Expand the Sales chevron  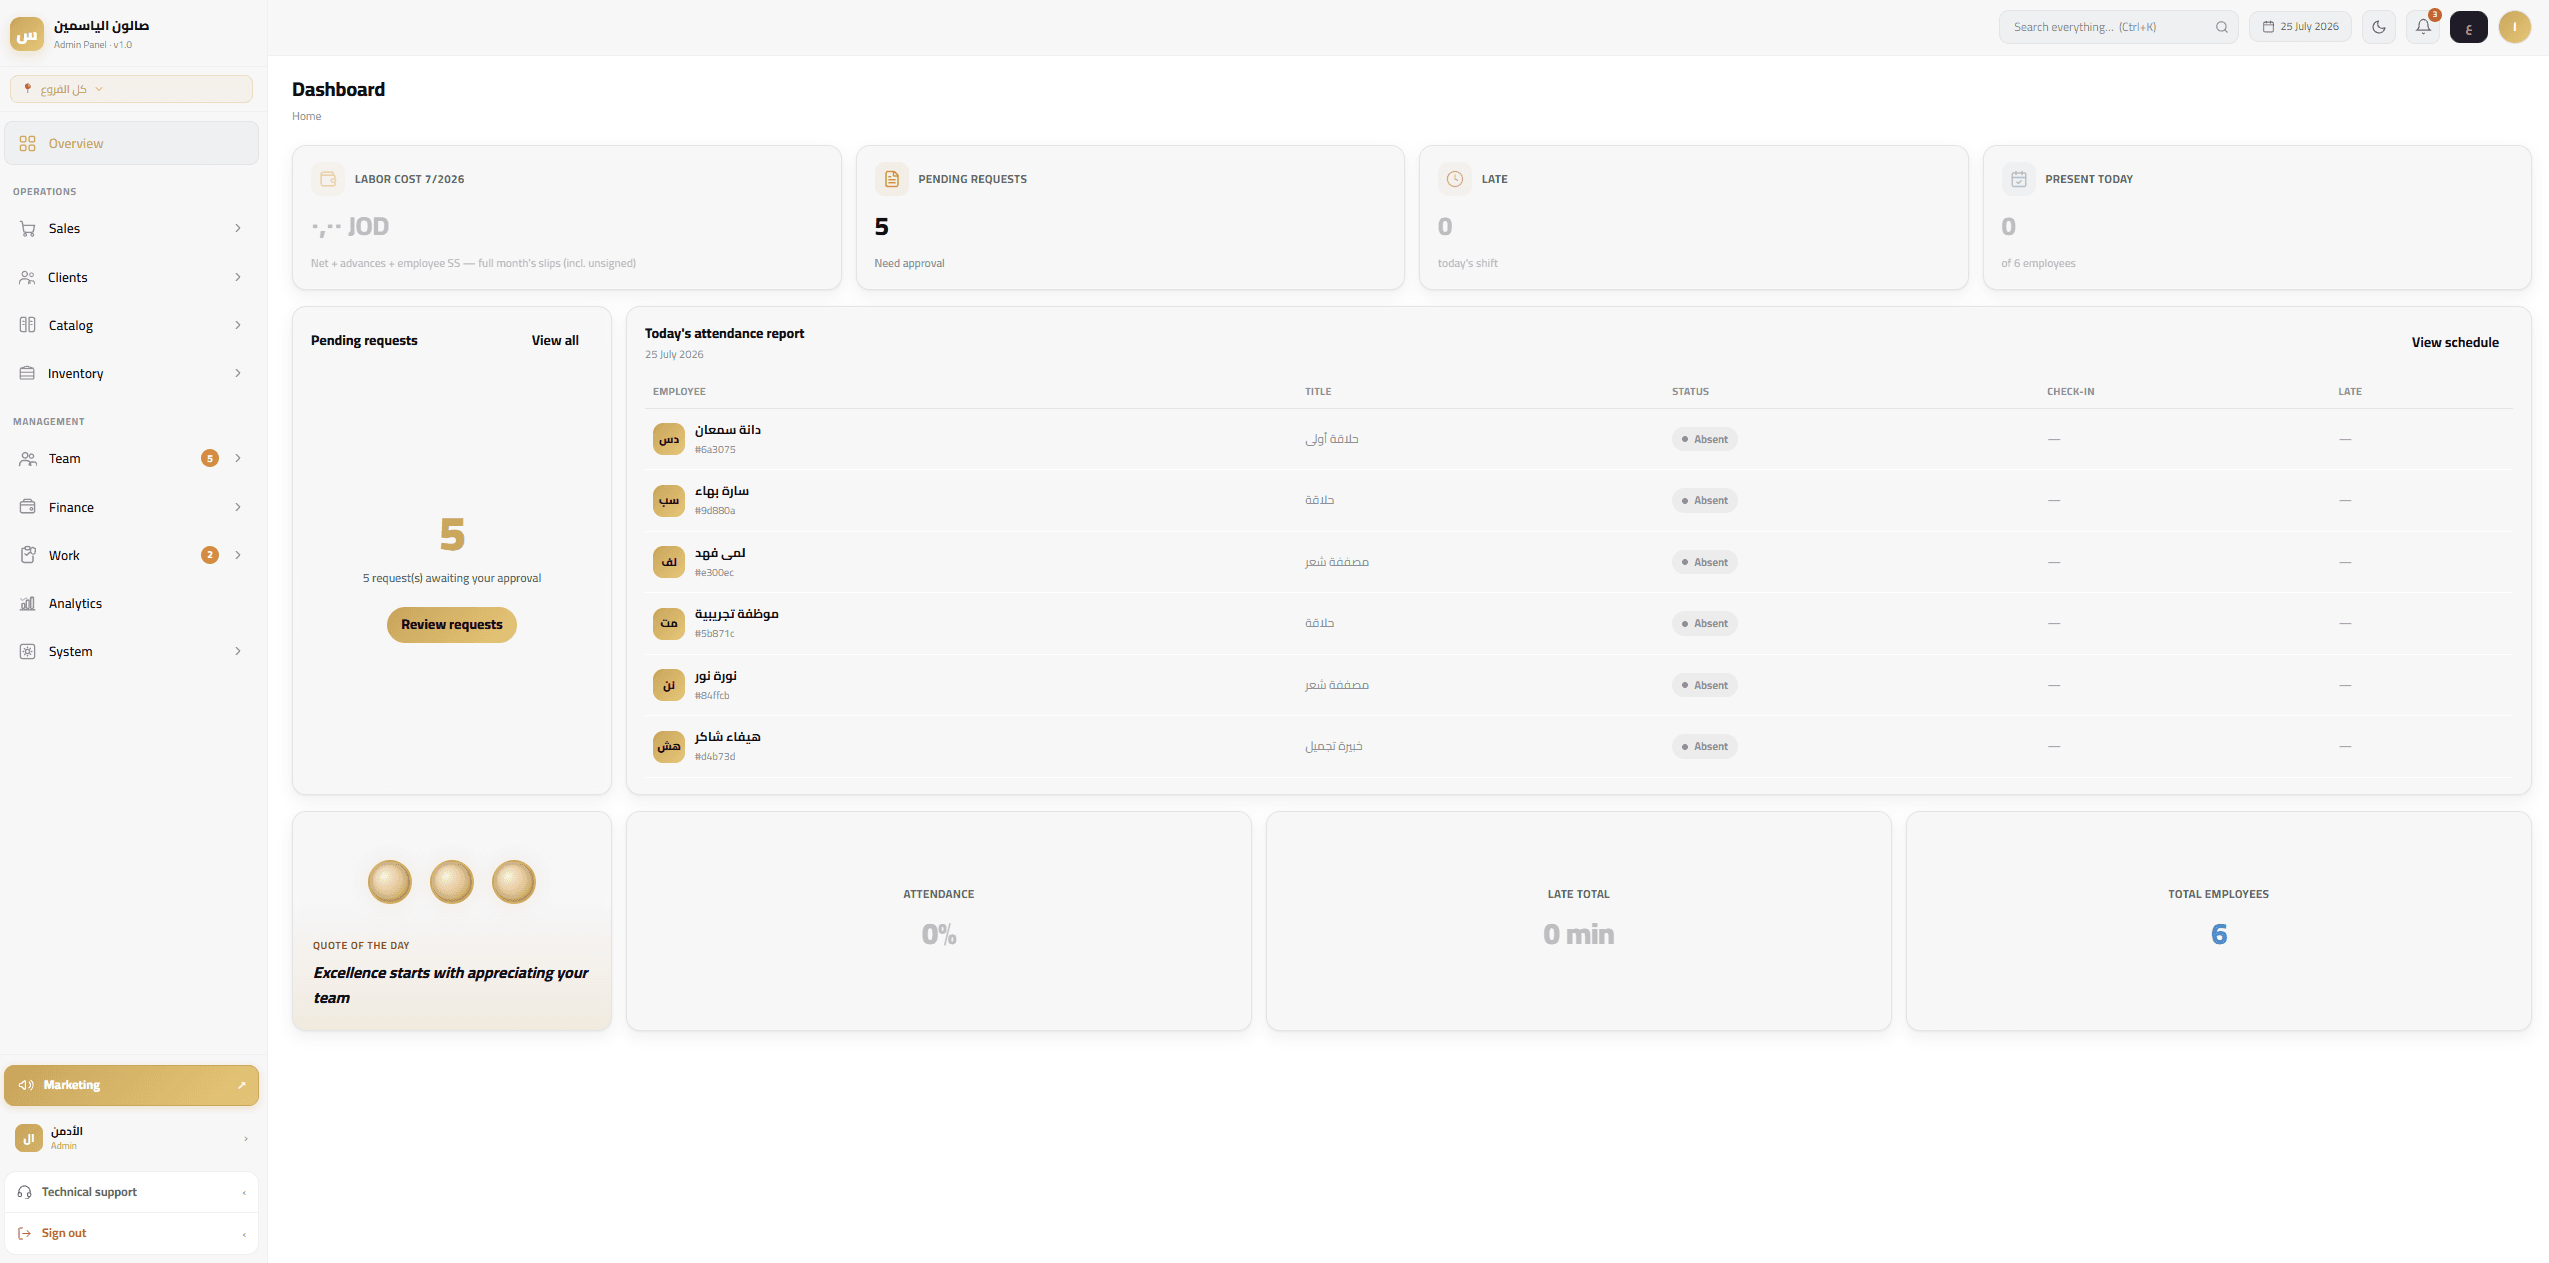(x=238, y=228)
